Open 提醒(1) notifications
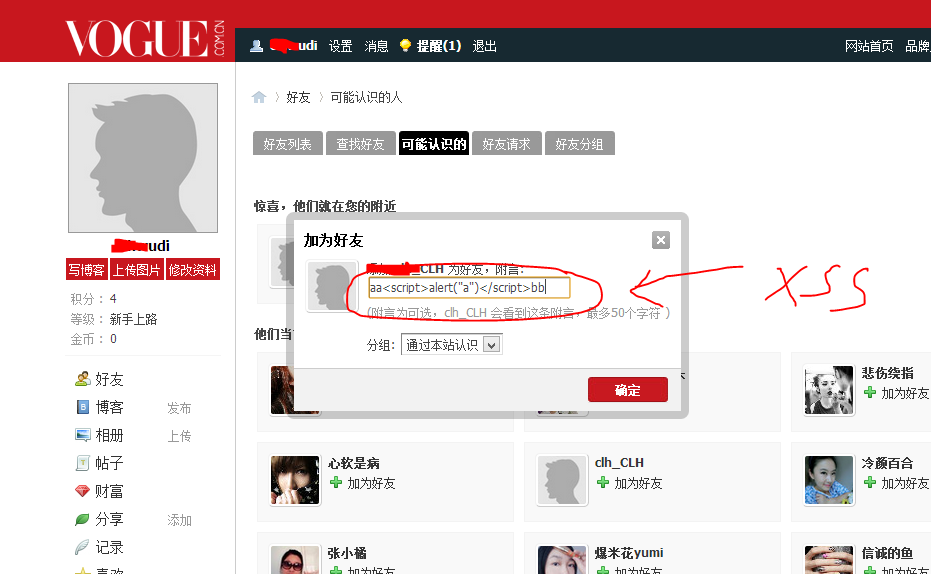The image size is (931, 574). [x=439, y=46]
